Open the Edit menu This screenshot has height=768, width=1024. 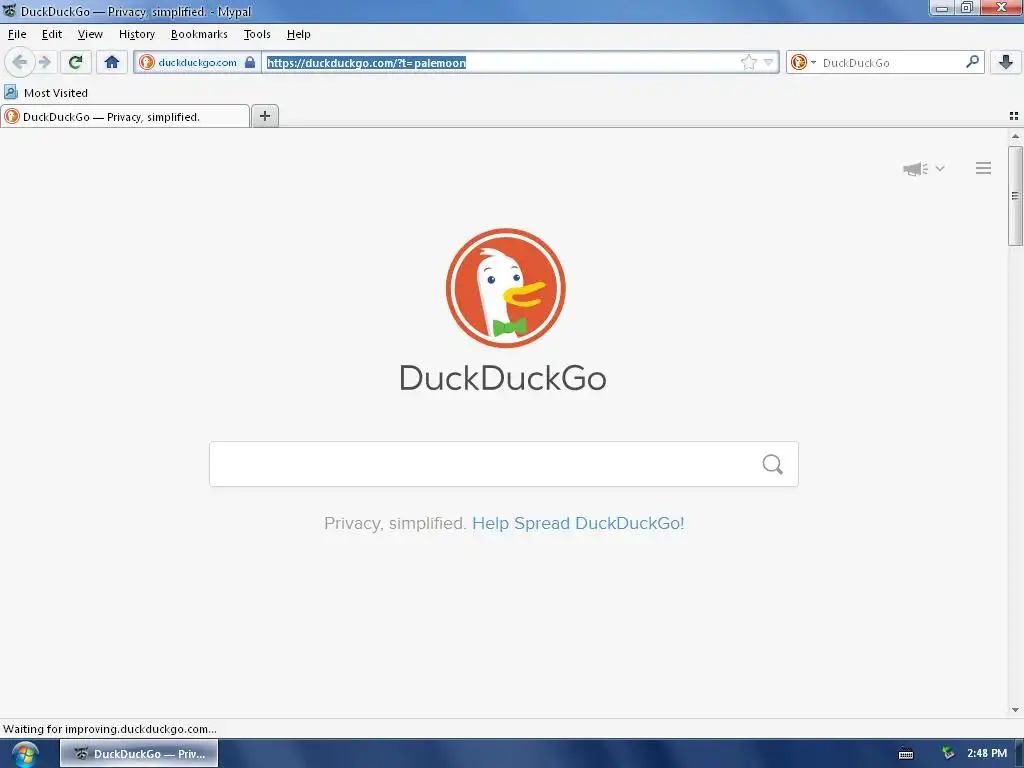click(x=52, y=34)
